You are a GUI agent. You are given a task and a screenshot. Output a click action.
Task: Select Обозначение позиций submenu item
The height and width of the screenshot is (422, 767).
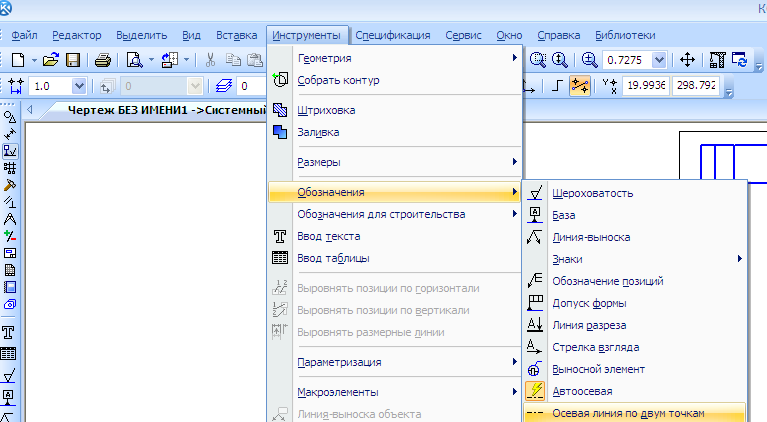click(635, 281)
